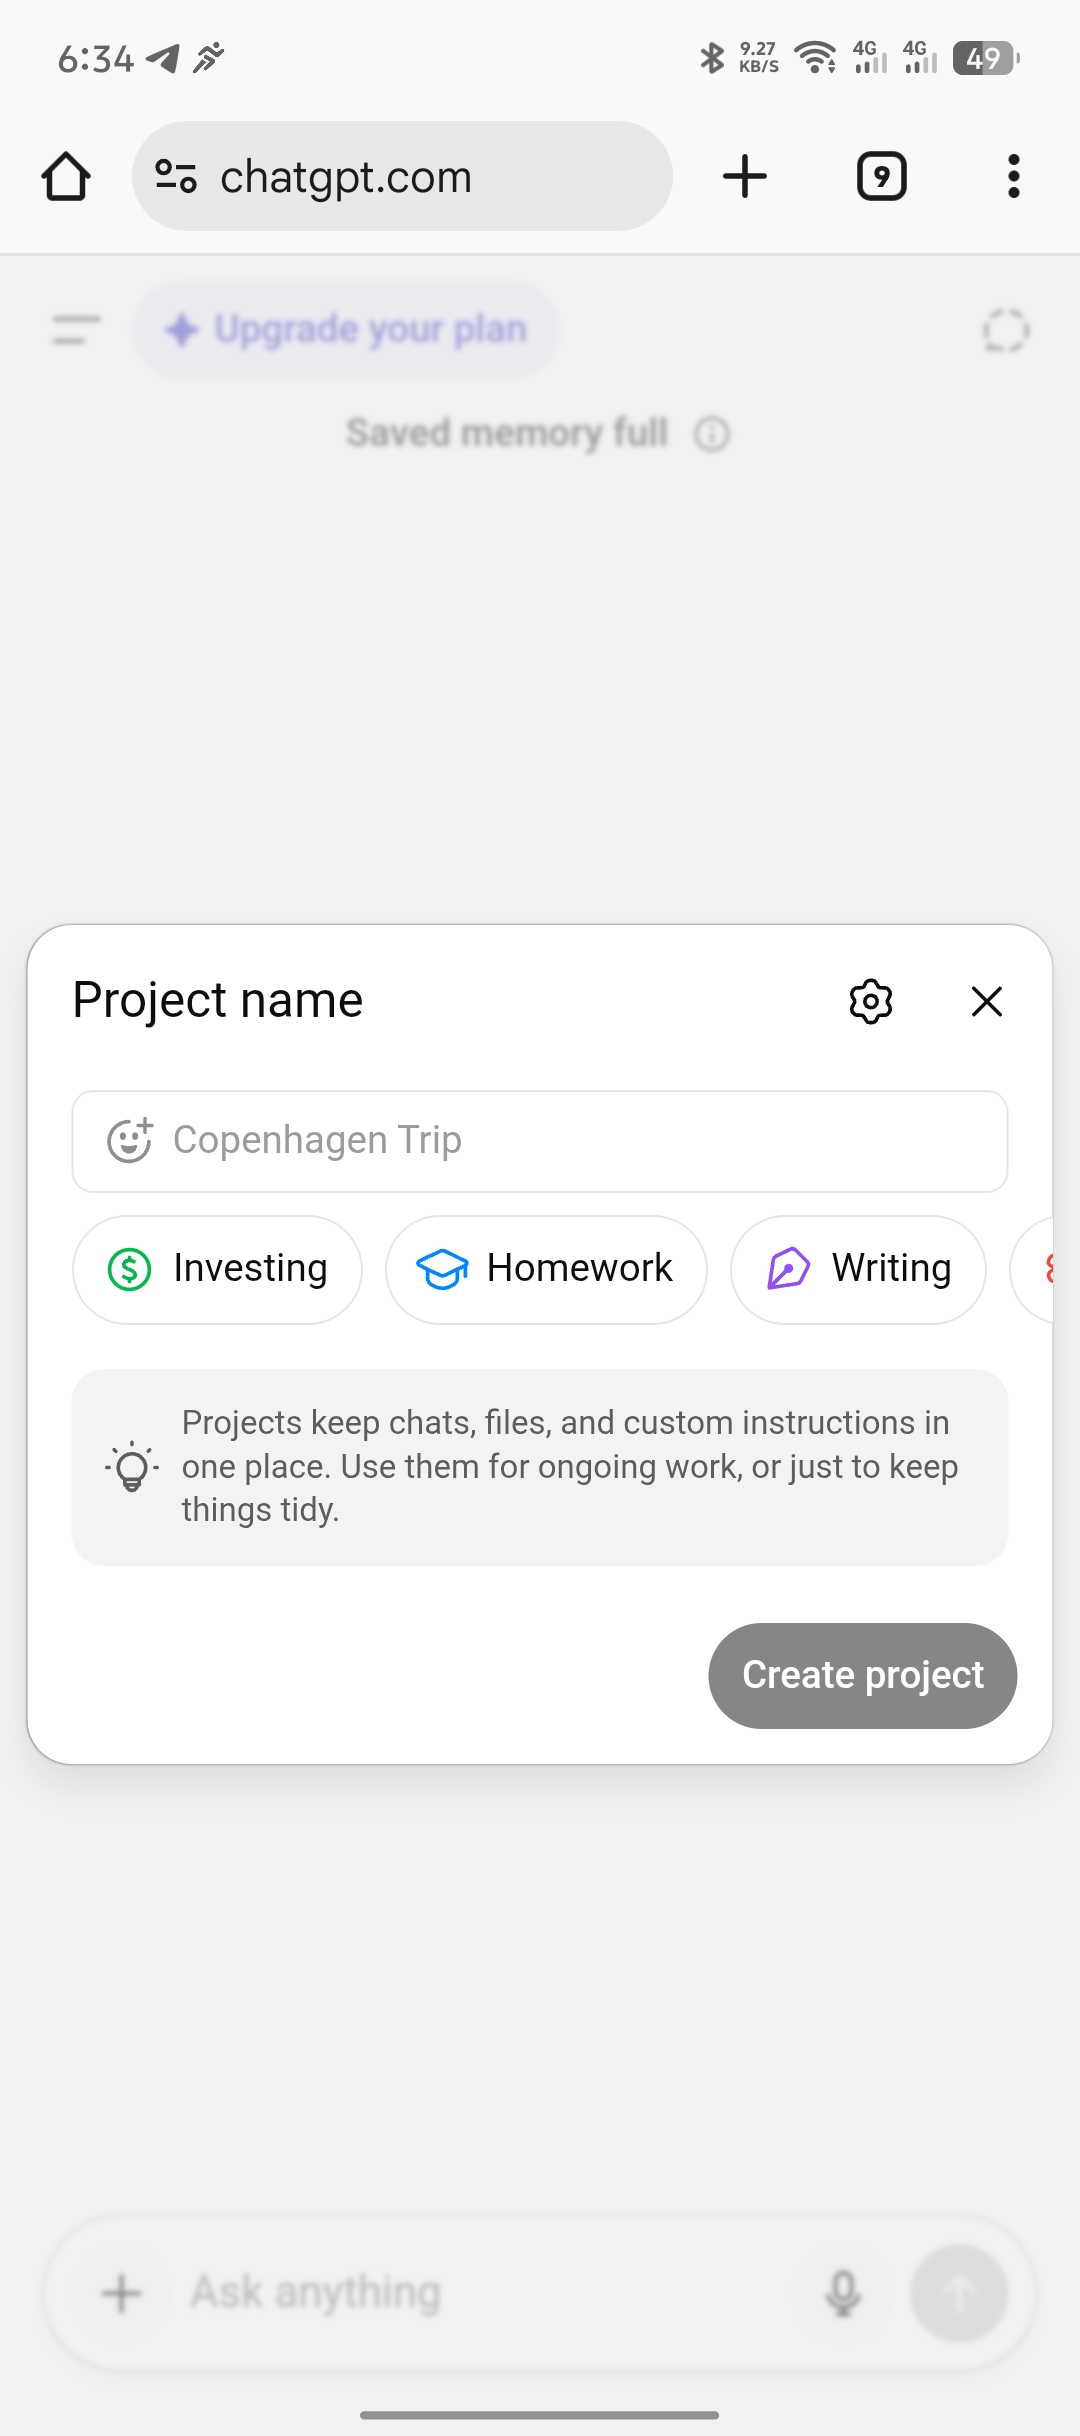This screenshot has width=1080, height=2436.
Task: Choose the Homework project suggestion
Action: point(546,1269)
